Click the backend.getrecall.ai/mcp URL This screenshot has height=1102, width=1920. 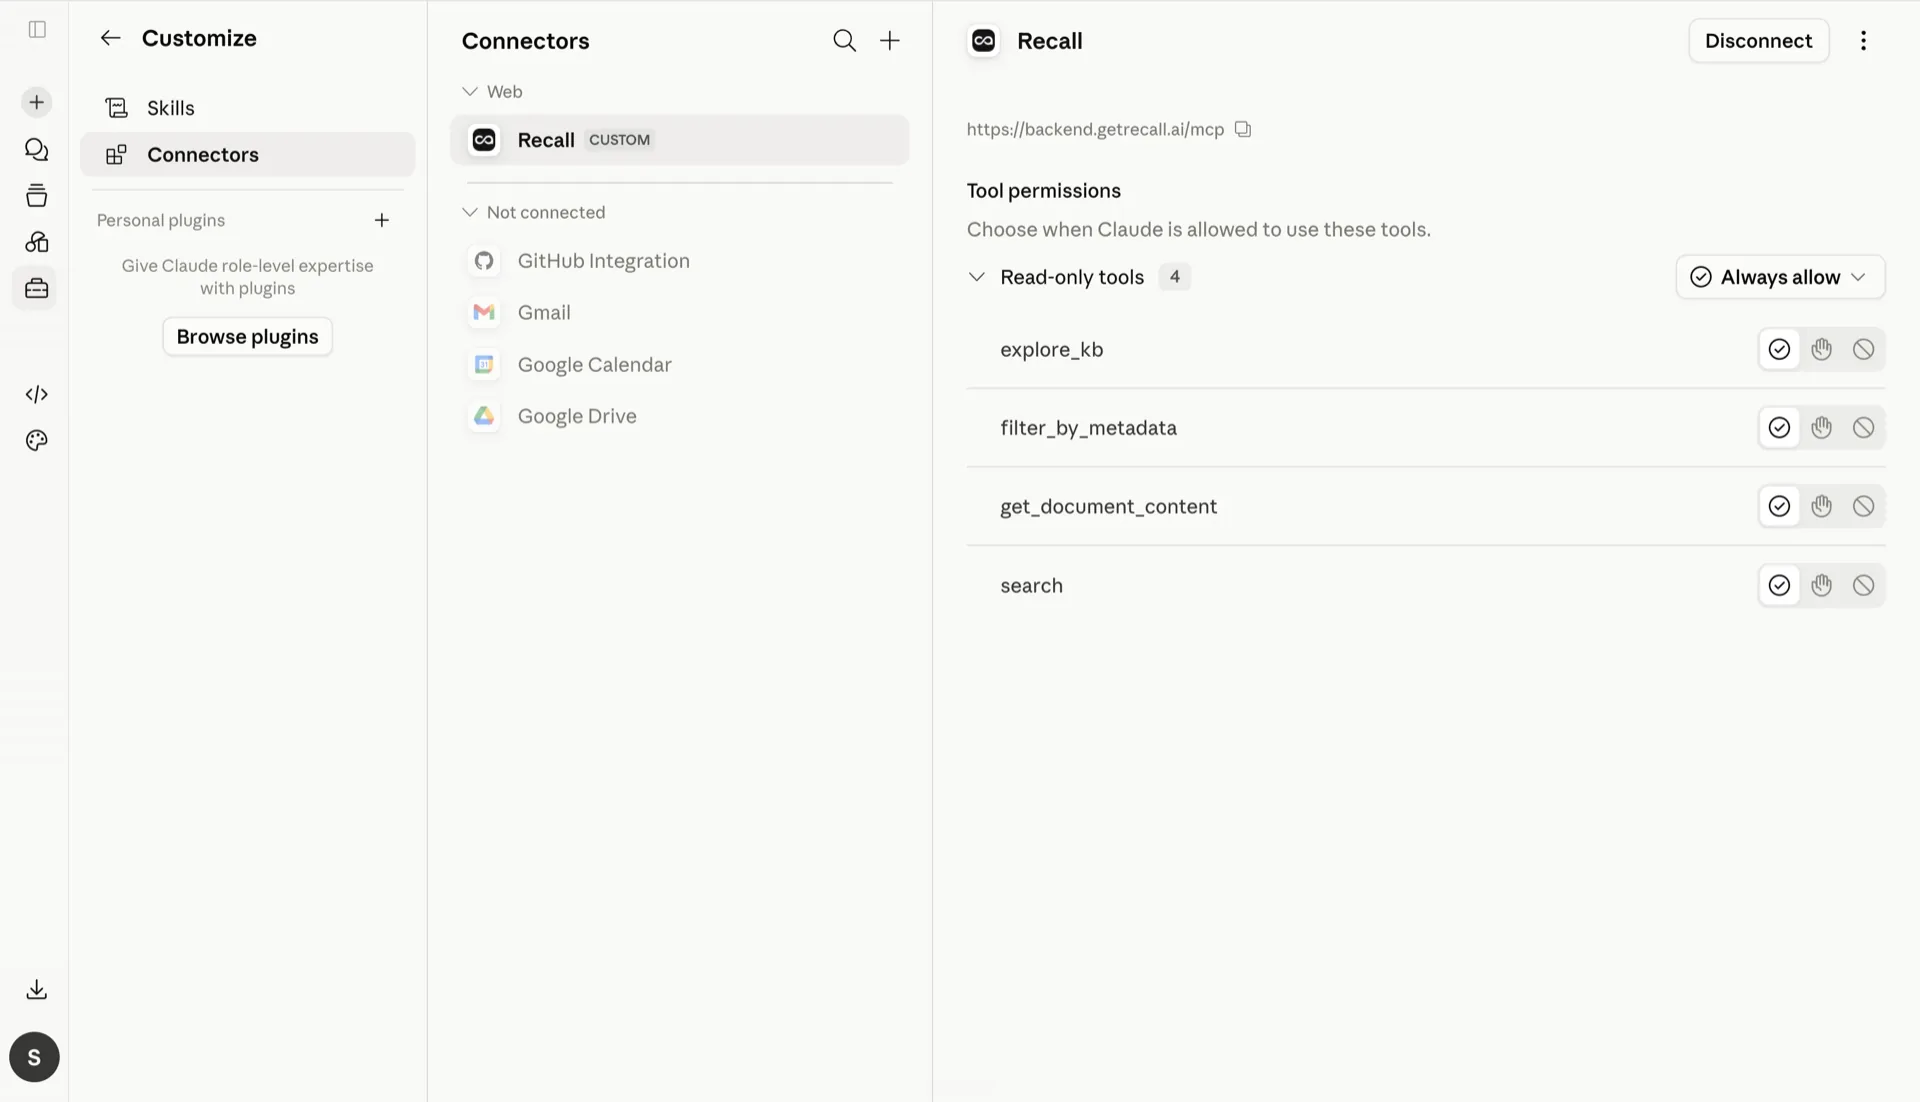click(x=1095, y=129)
